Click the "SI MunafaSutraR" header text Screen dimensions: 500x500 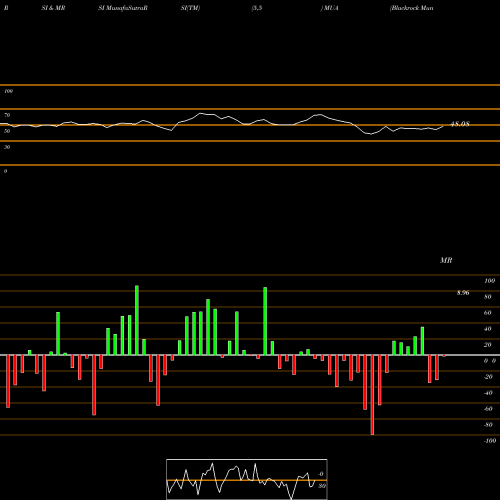123,8
